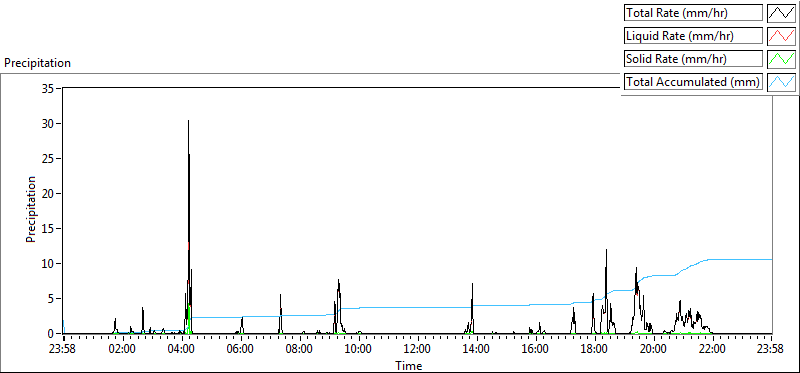Click the Time axis label
The height and width of the screenshot is (373, 800).
409,366
